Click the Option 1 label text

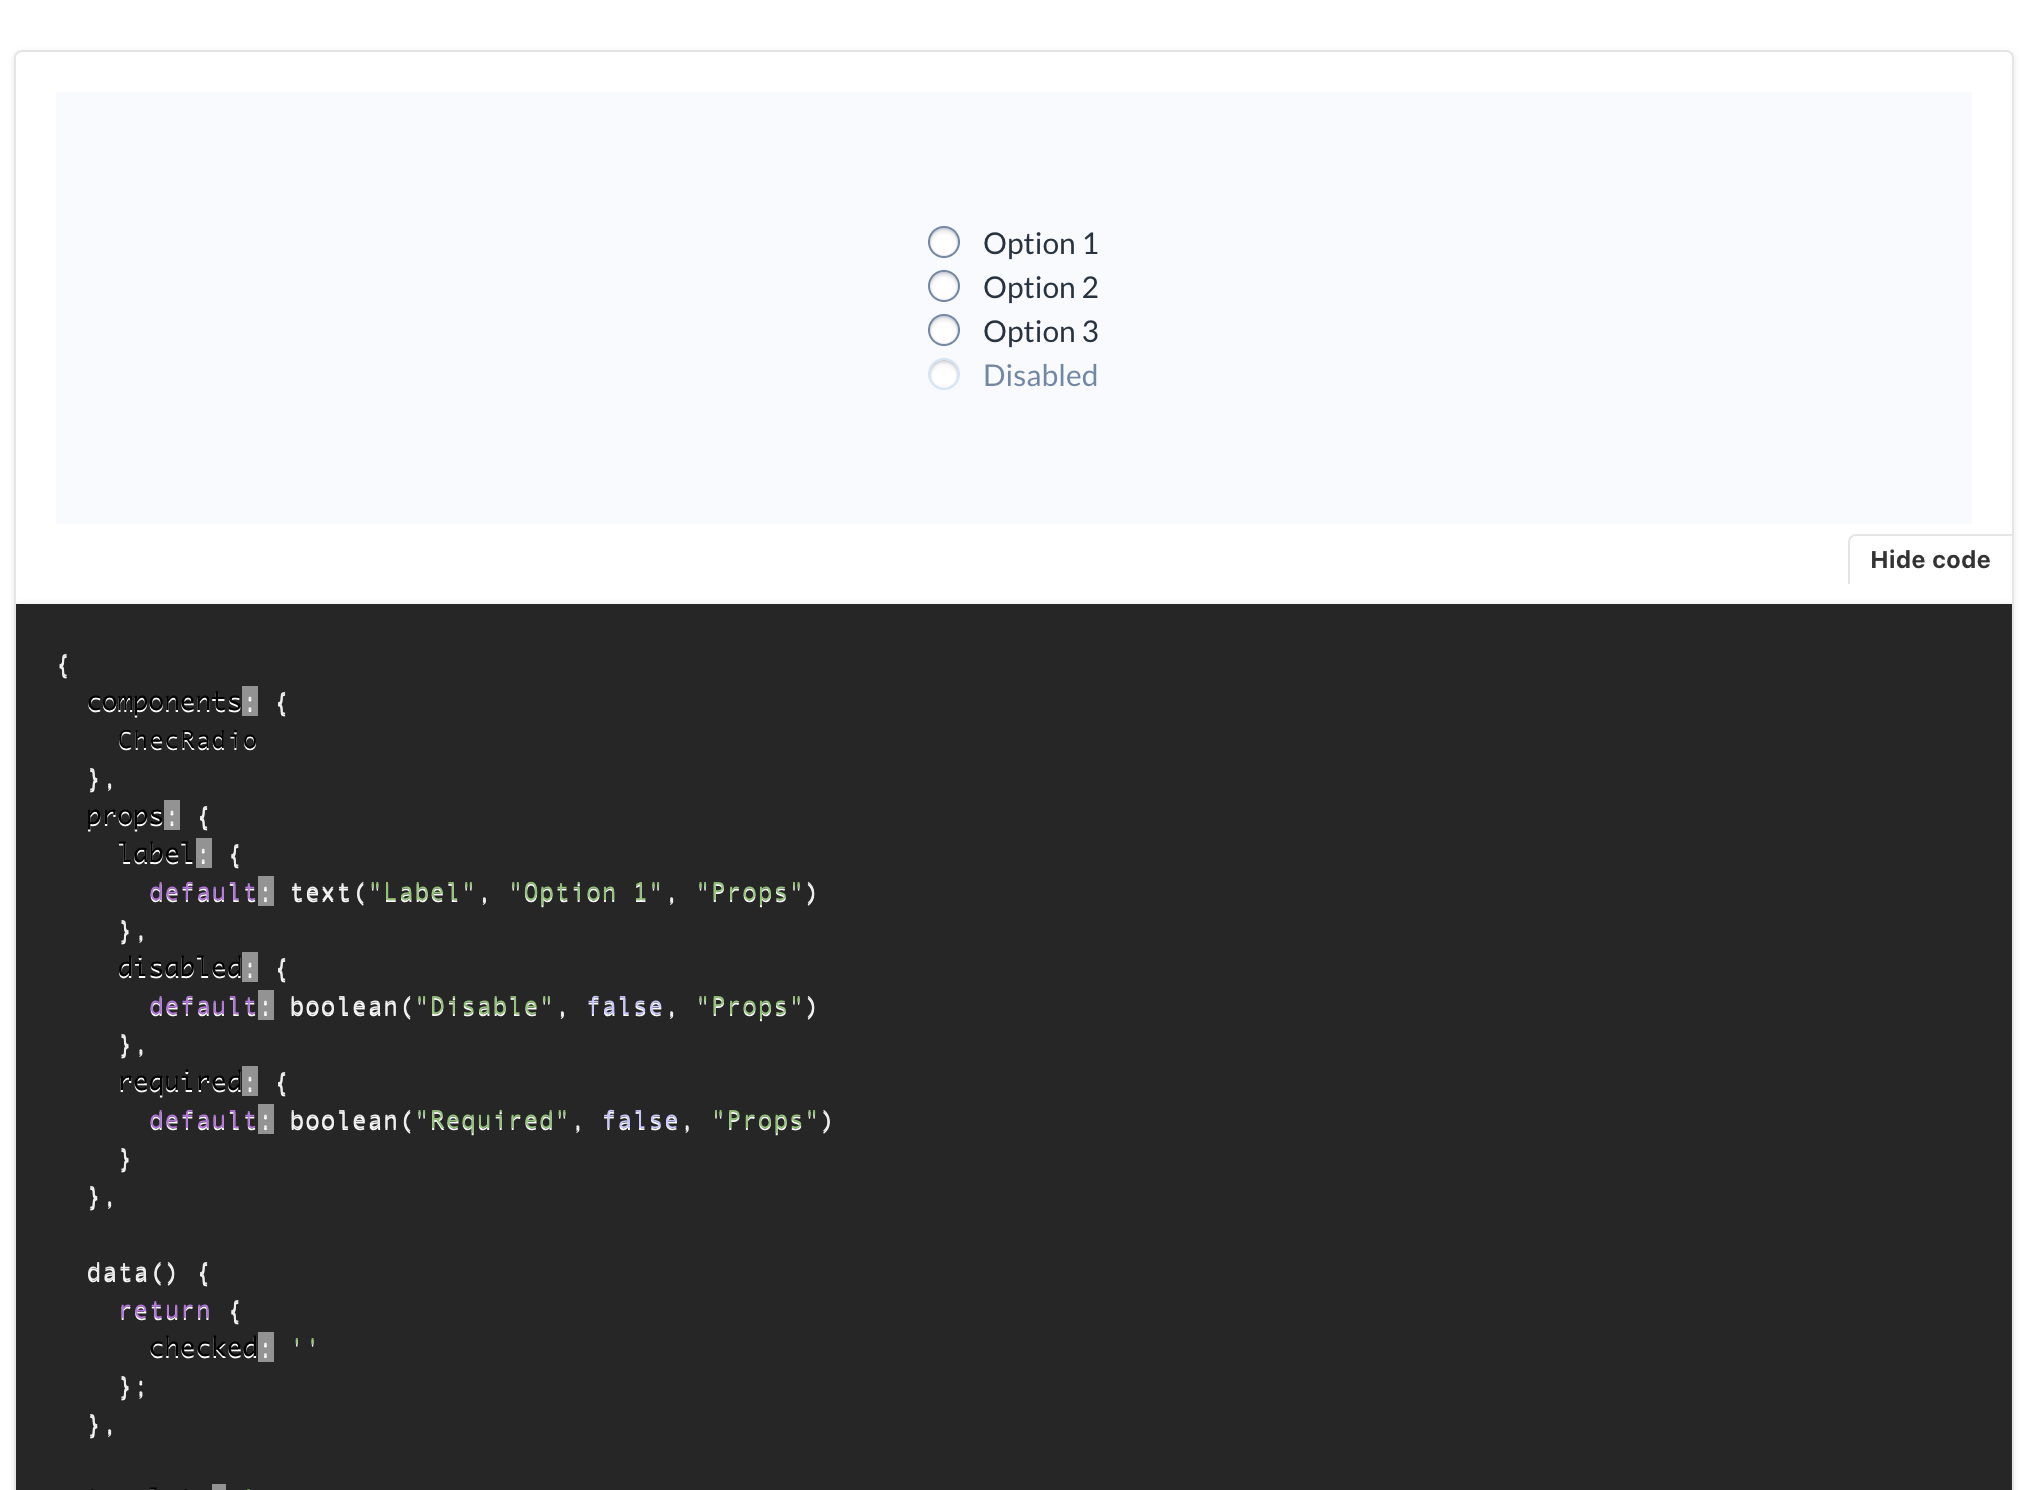tap(1041, 242)
